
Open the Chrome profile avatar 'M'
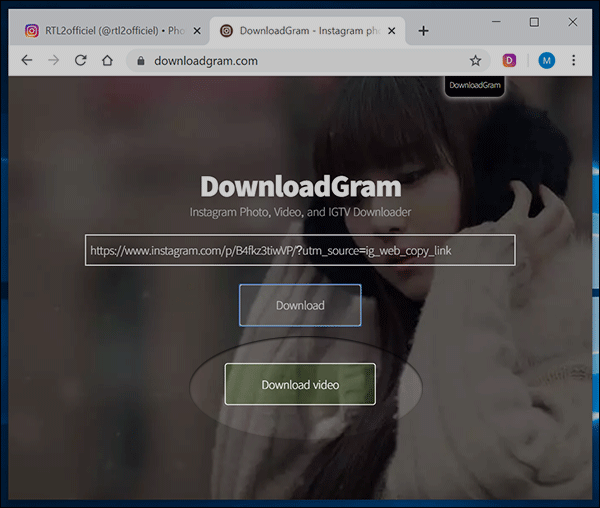pos(546,61)
